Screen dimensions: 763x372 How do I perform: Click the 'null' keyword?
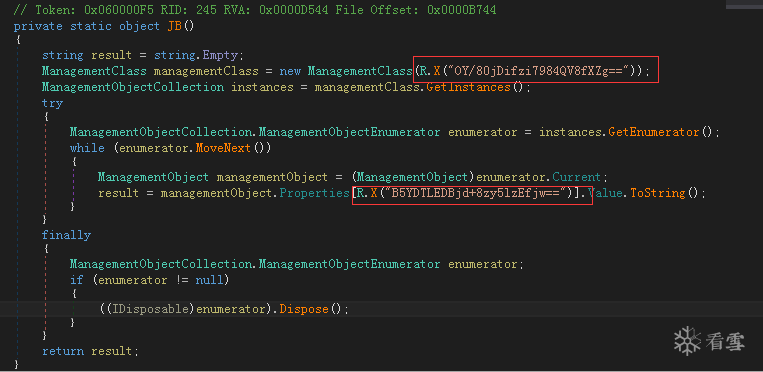click(210, 280)
